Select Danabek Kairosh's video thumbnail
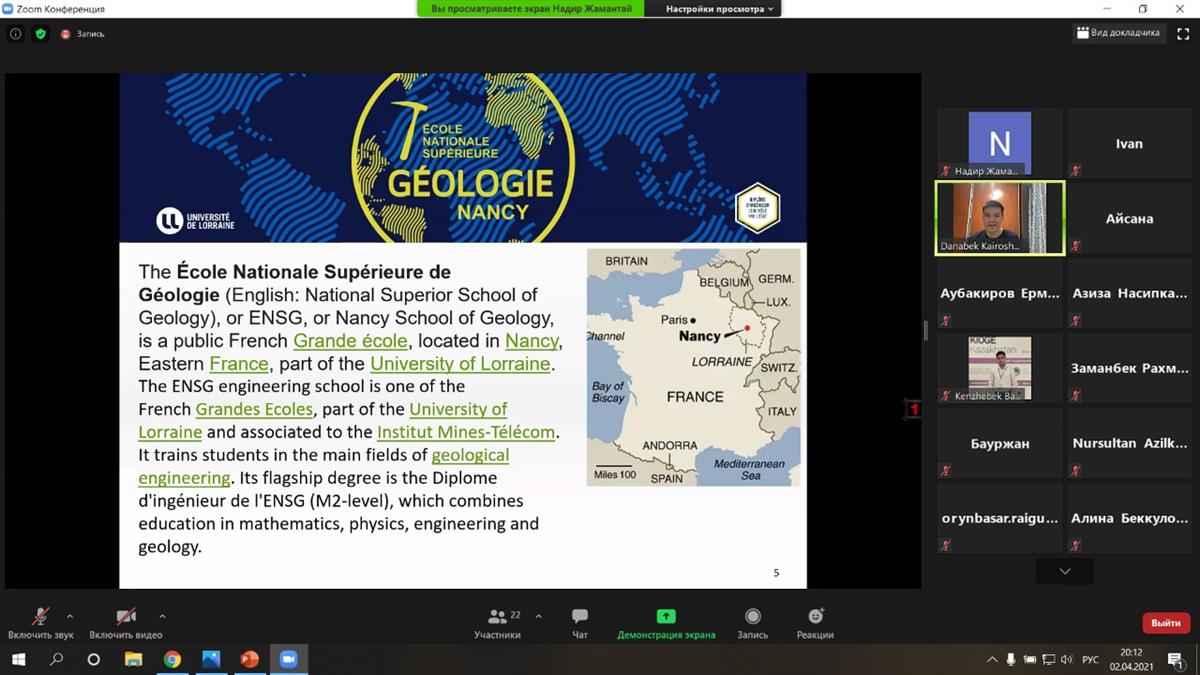The image size is (1200, 675). [x=999, y=218]
